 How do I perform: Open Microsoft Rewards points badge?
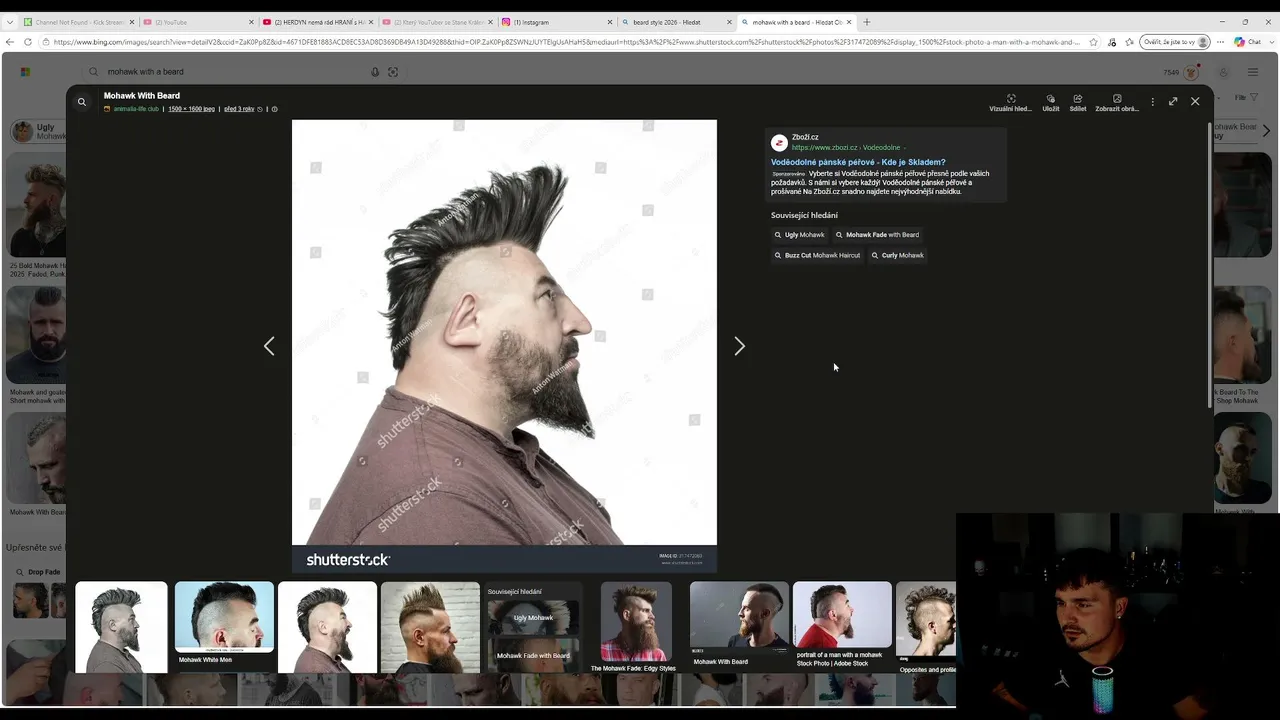1181,72
